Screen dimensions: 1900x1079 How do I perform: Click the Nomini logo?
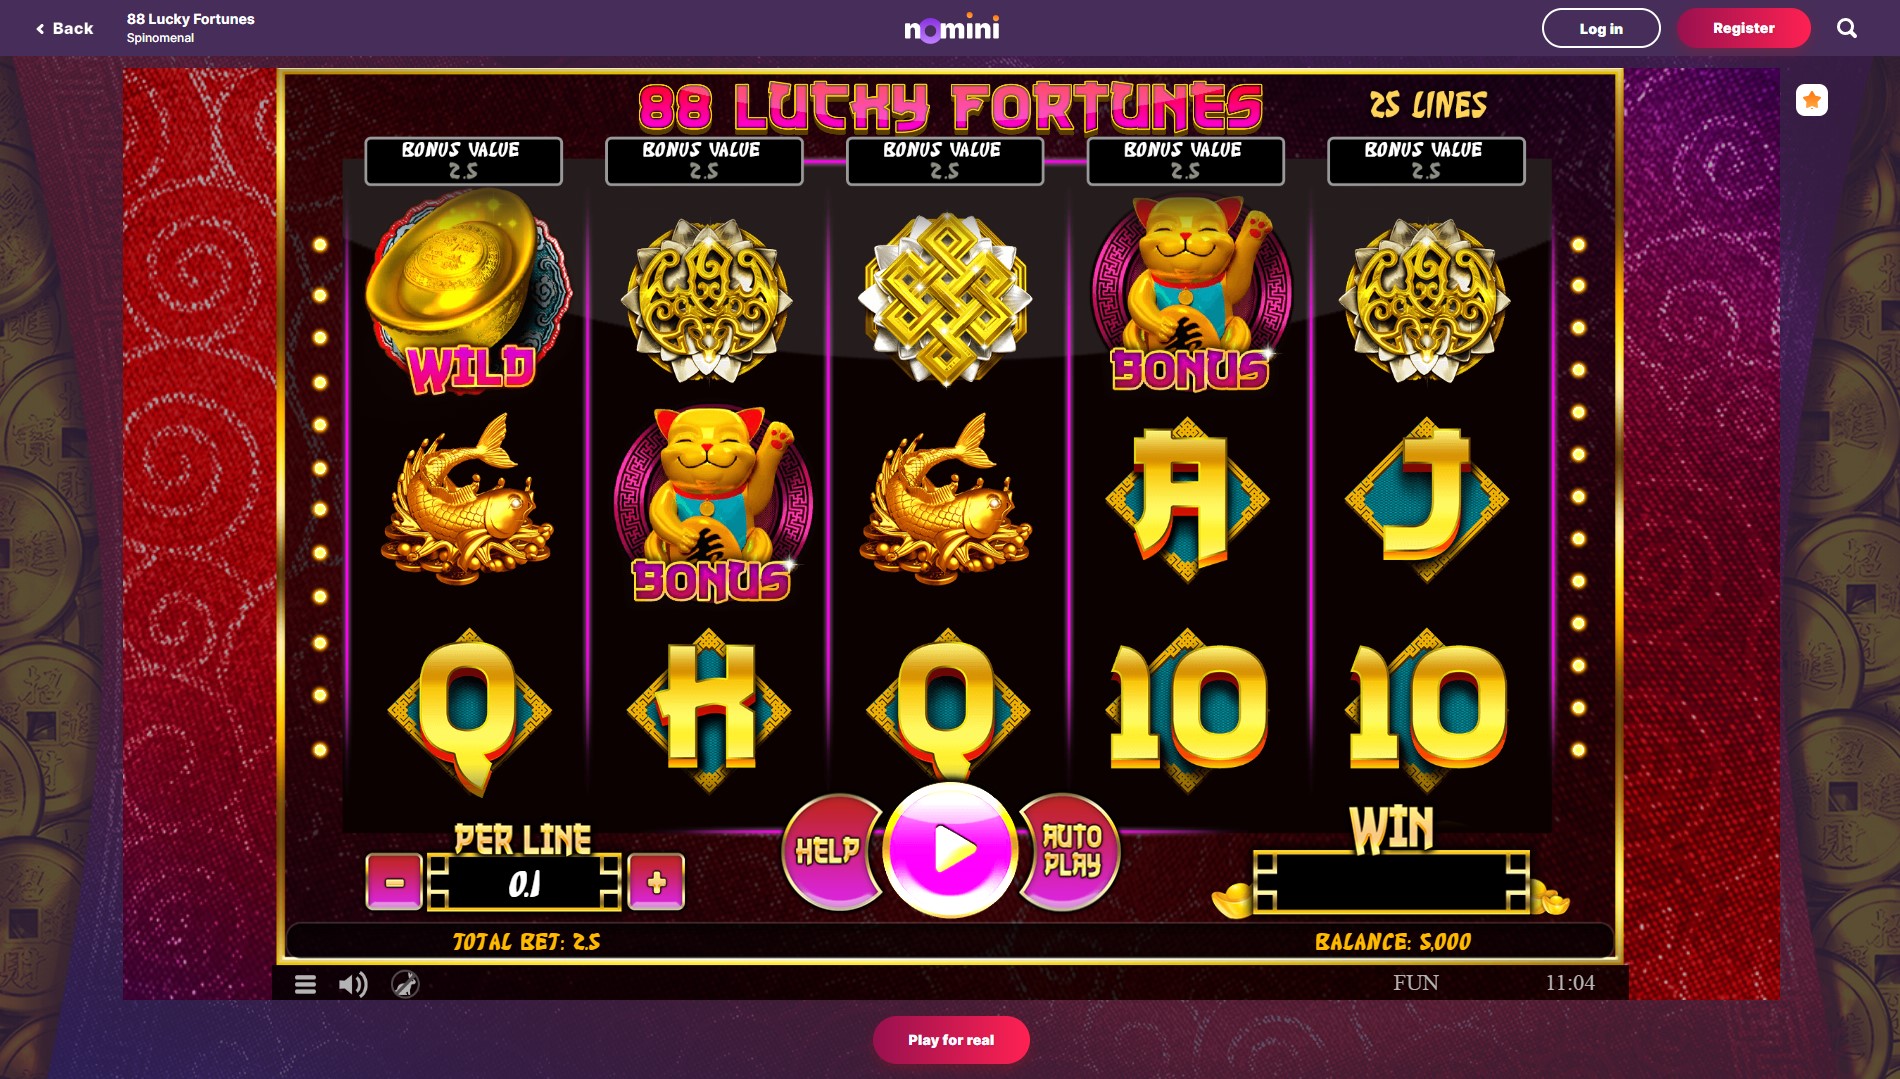[951, 28]
